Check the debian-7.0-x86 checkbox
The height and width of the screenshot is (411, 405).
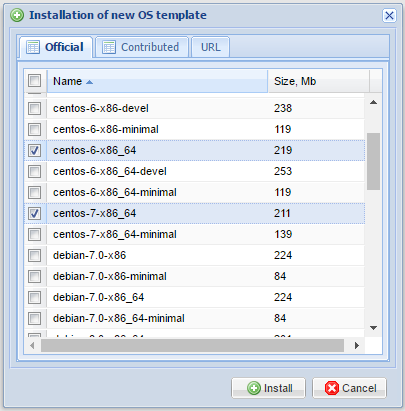pos(34,255)
